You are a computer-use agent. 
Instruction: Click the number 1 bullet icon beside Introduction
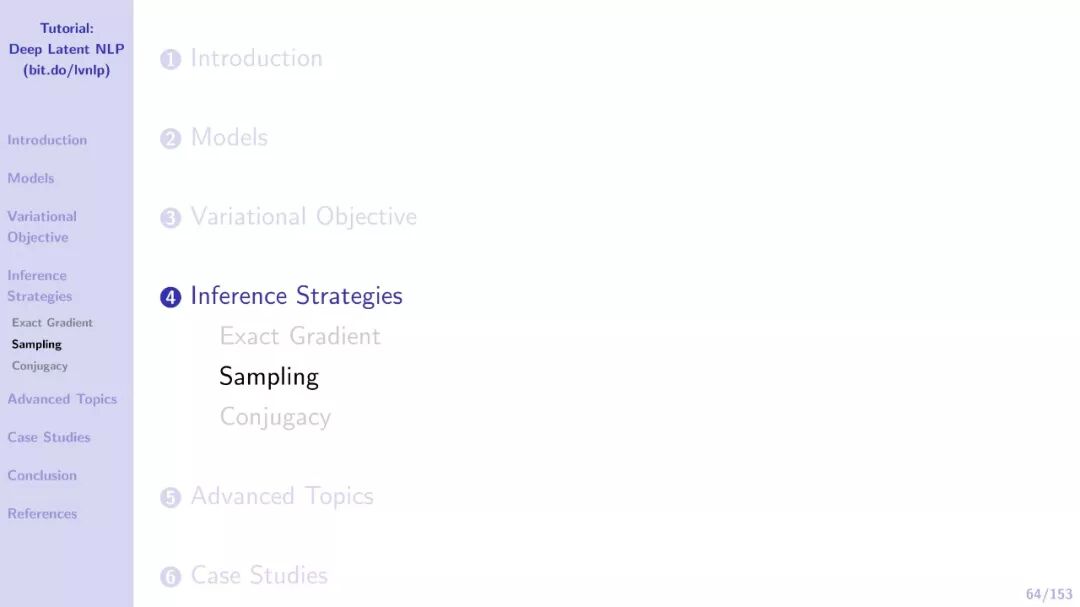(x=170, y=60)
